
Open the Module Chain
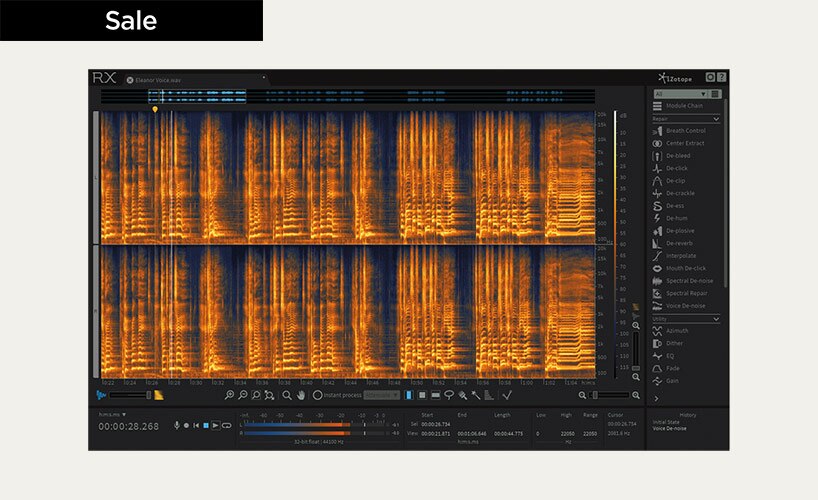678,106
